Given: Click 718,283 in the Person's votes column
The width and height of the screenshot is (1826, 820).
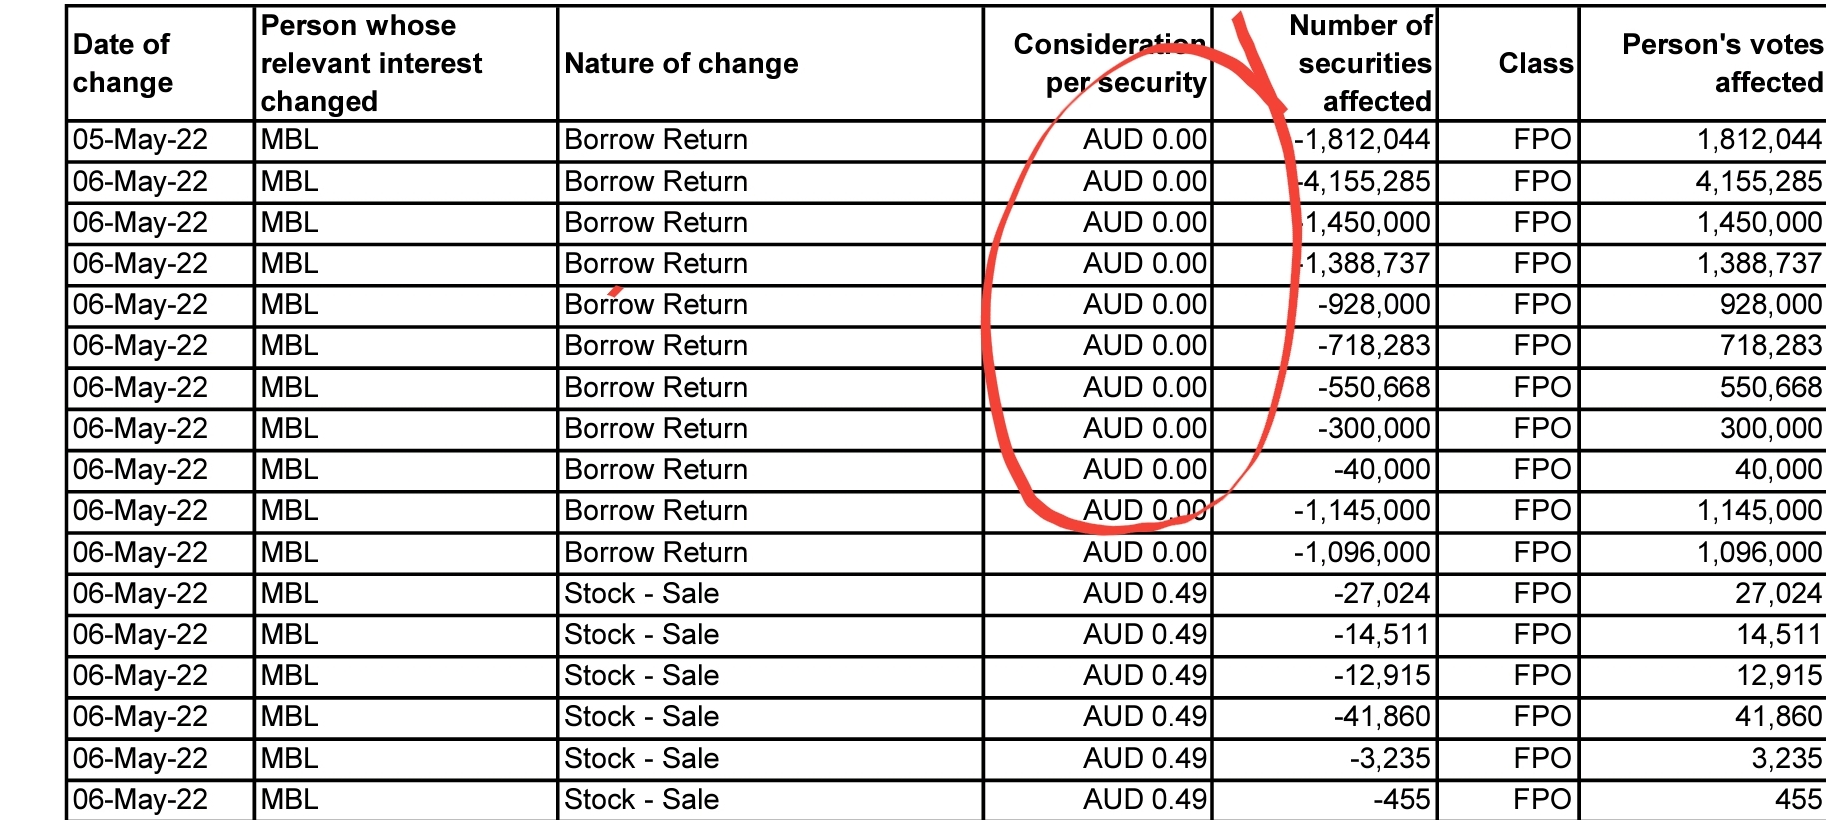Looking at the screenshot, I should click(x=1770, y=346).
